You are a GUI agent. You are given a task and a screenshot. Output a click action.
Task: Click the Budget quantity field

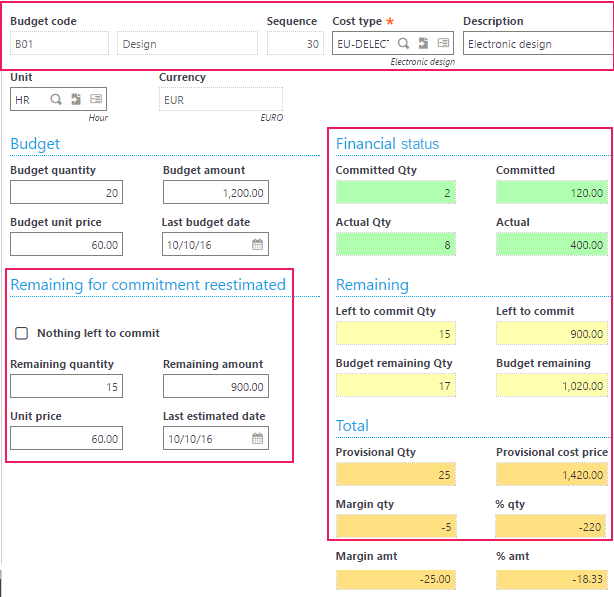click(x=66, y=192)
